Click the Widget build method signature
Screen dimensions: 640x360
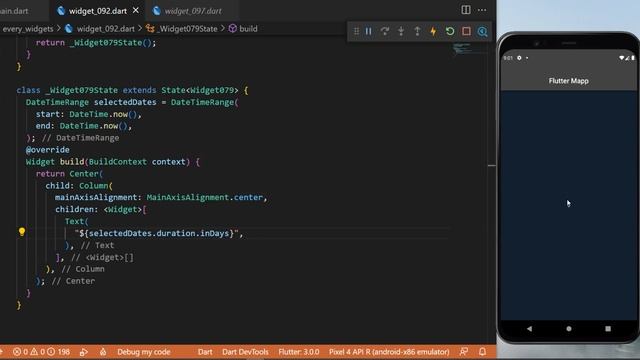point(113,162)
